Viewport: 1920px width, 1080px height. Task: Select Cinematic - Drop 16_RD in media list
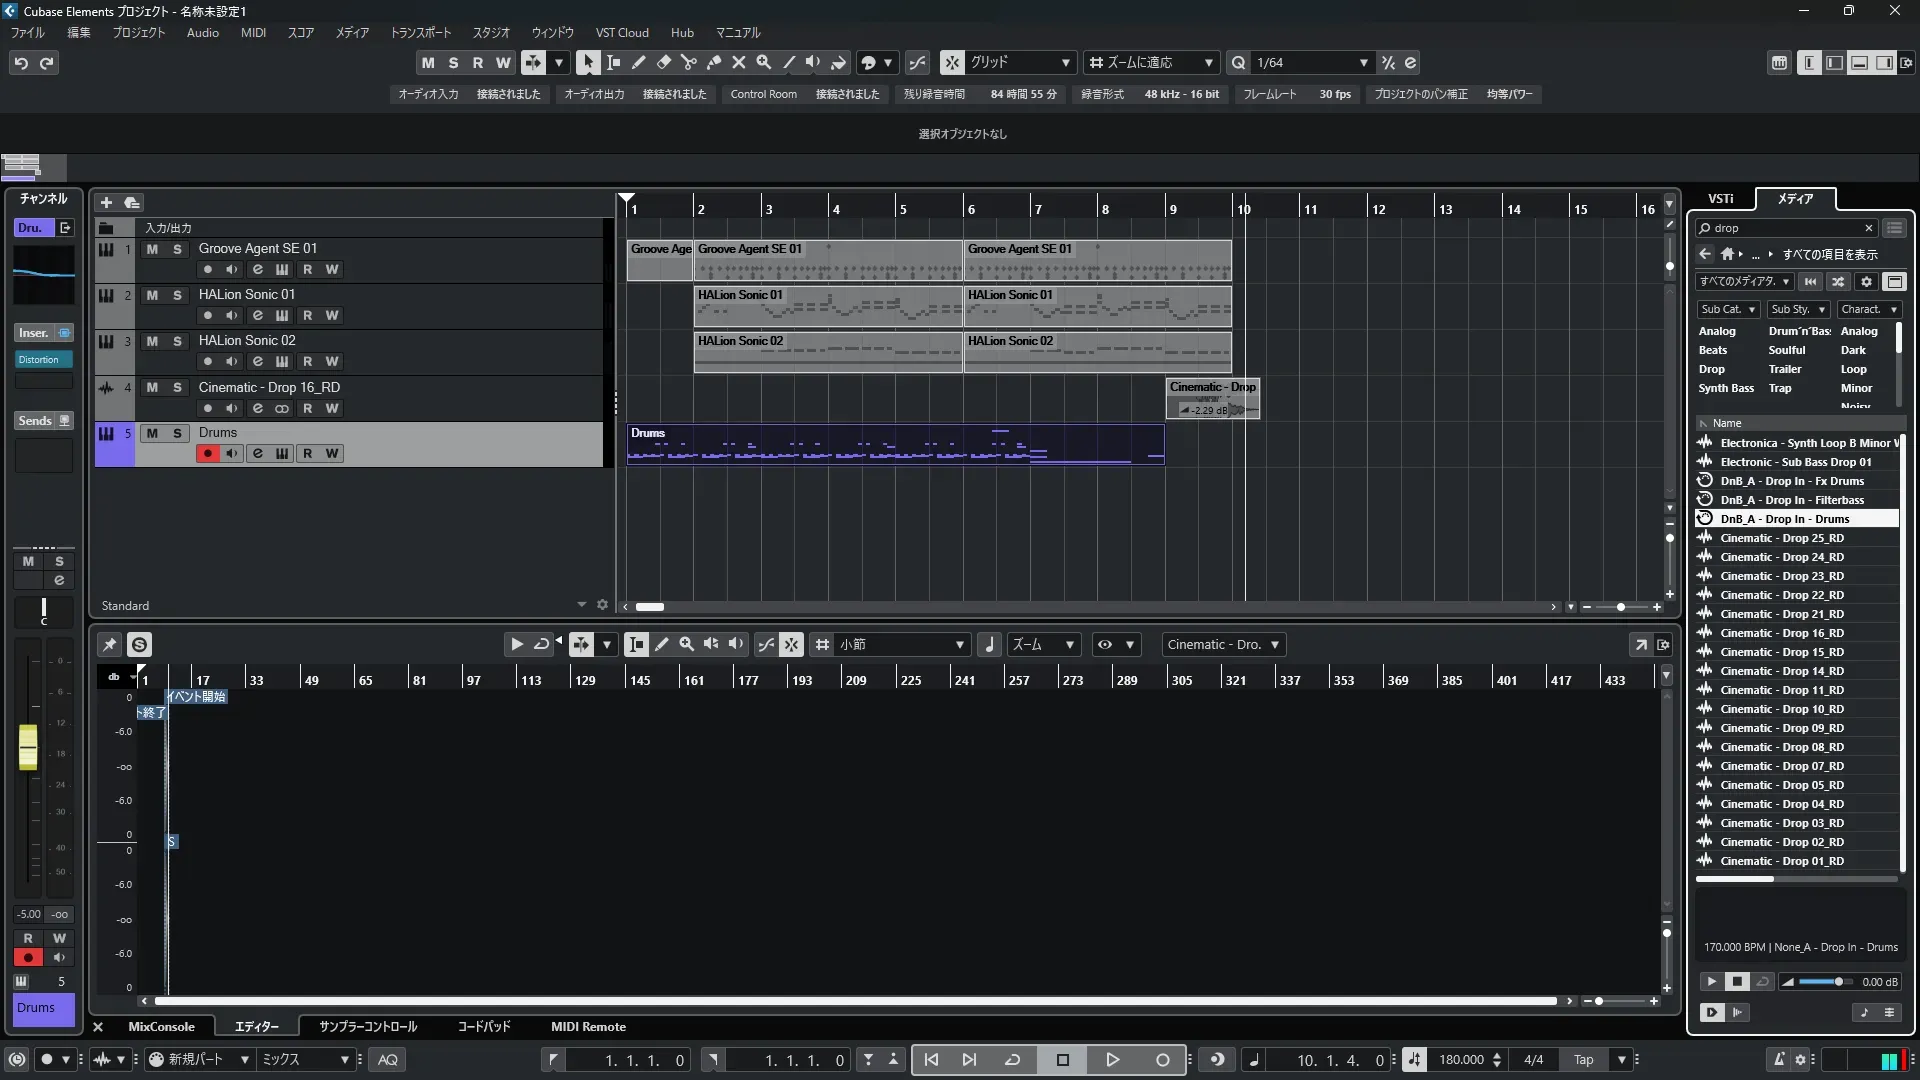(1781, 633)
